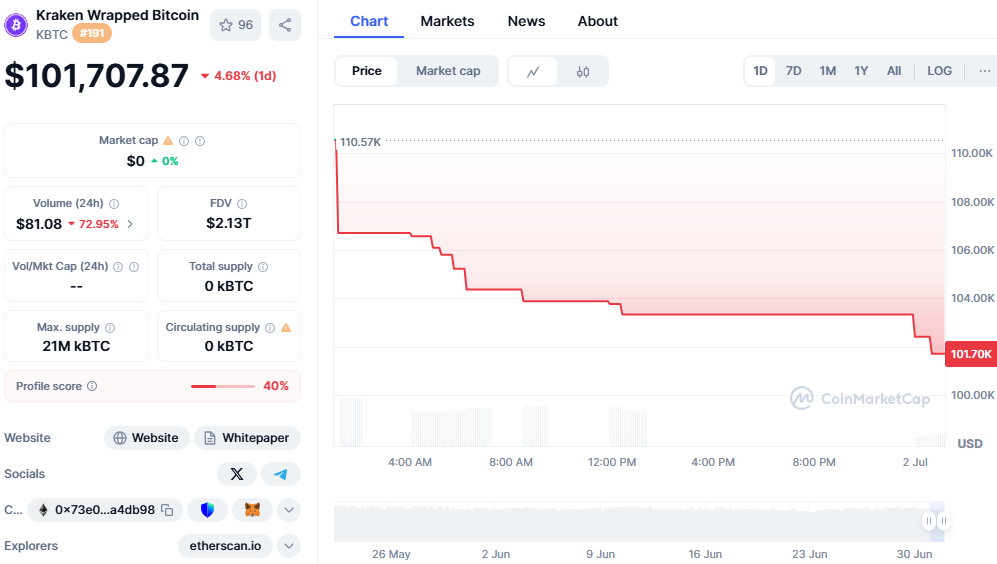The image size is (997, 564).
Task: Select the 7D time range
Action: coord(793,71)
